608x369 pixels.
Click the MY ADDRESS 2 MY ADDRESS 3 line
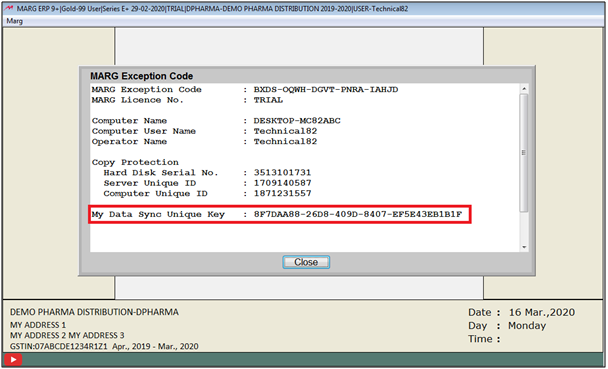(x=67, y=336)
